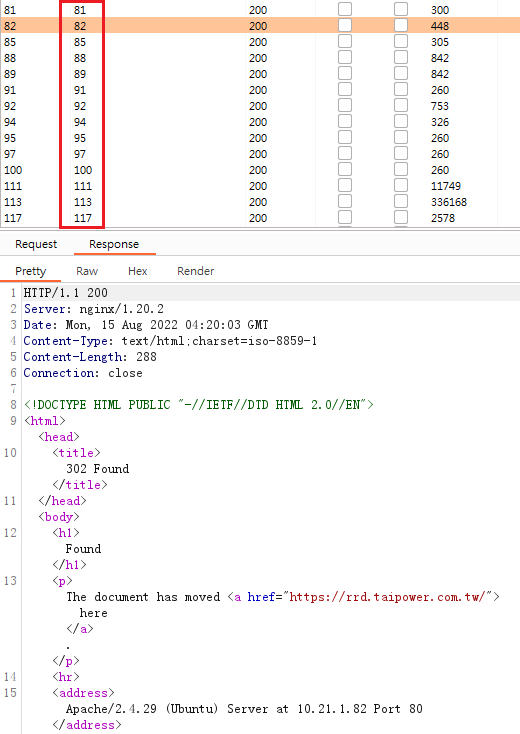520x734 pixels.
Task: Switch to the Request tab
Action: [x=36, y=244]
